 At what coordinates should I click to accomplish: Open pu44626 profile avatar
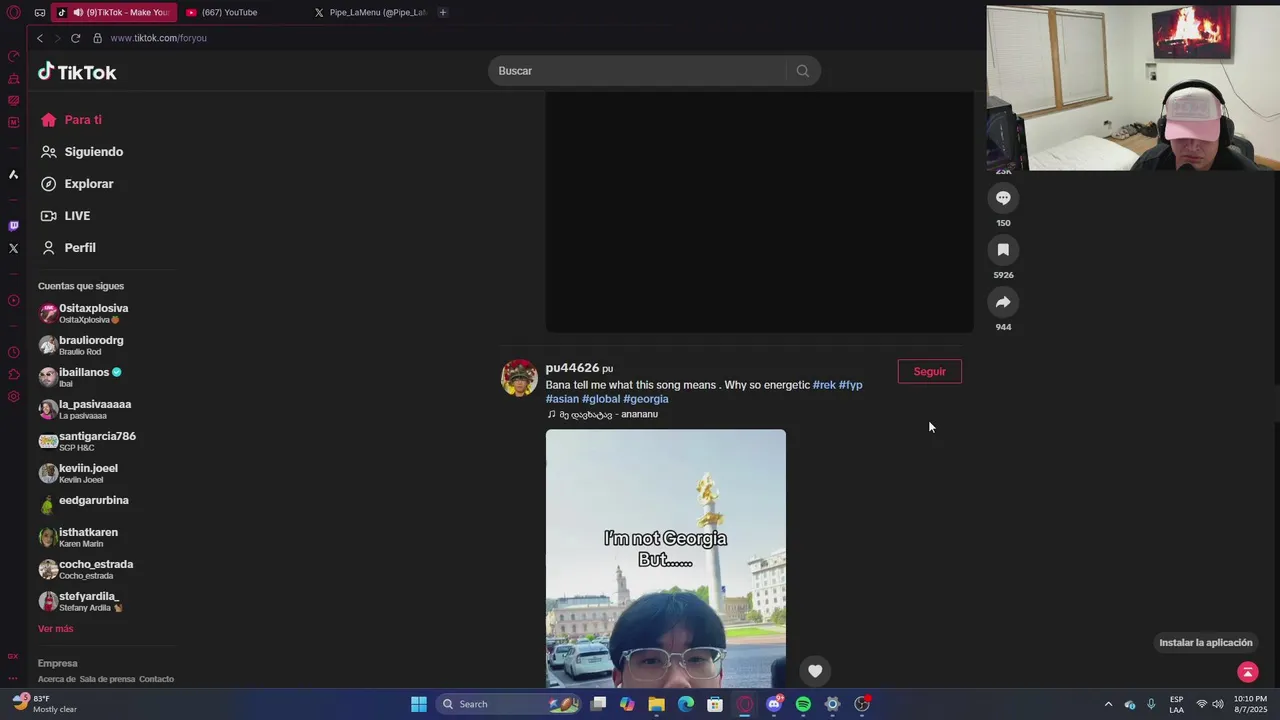pos(519,378)
